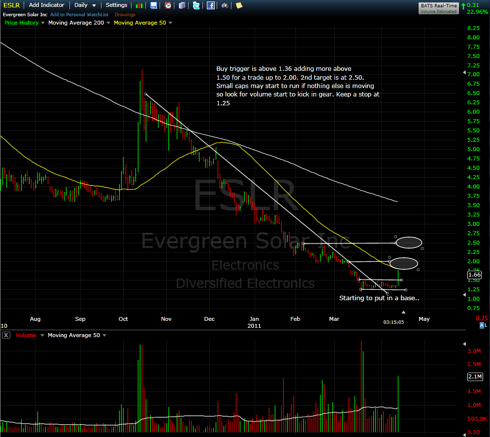Save chart with the floppy disk icon

(x=153, y=5)
